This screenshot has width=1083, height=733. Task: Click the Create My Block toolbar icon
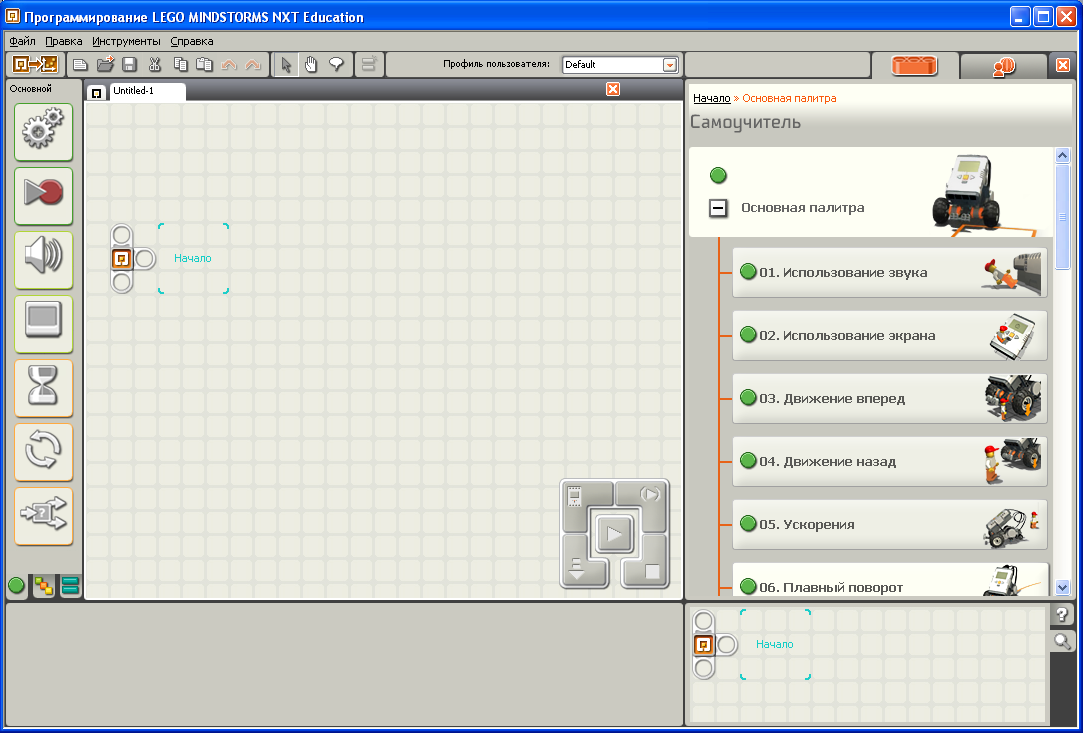pyautogui.click(x=370, y=65)
